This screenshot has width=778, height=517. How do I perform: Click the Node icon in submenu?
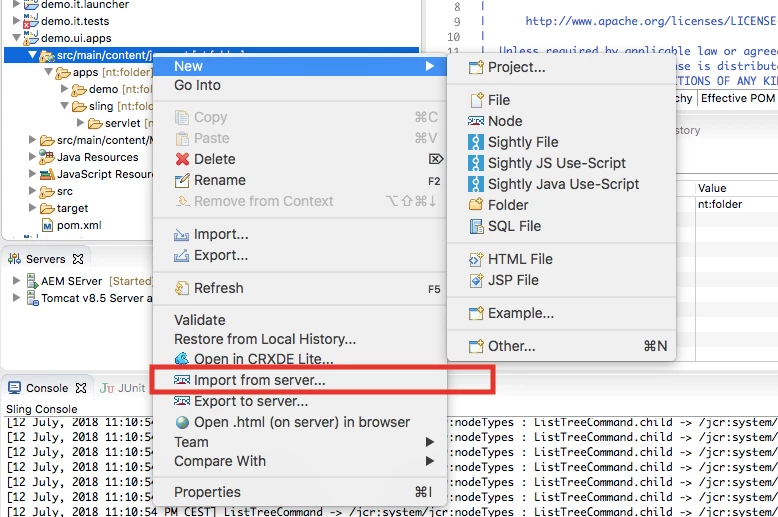tap(476, 121)
